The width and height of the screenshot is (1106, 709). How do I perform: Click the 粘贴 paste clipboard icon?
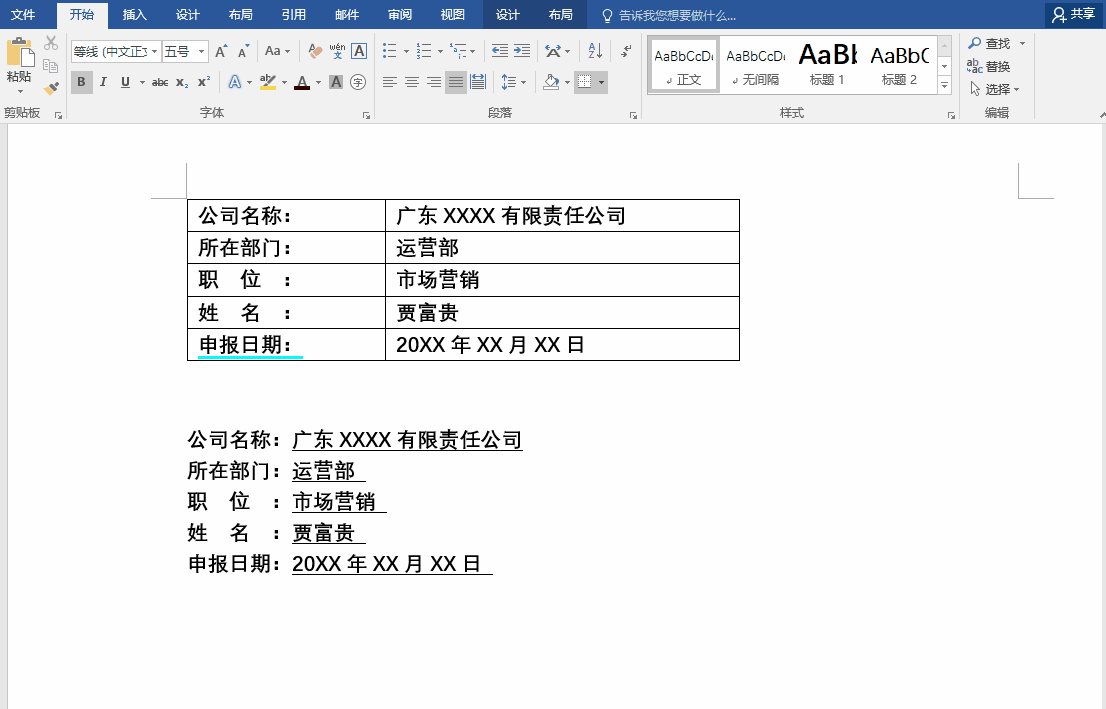coord(20,54)
